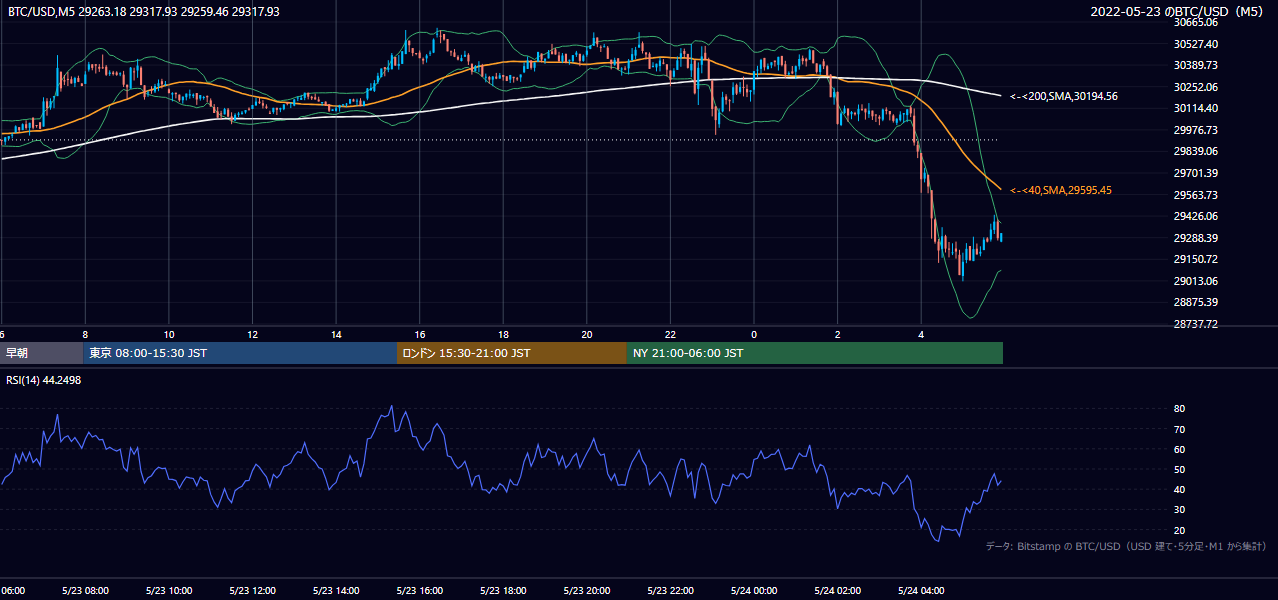Screen dimensions: 1278x600
Task: Click the 5/23 16:00 time label
Action: pyautogui.click(x=419, y=591)
